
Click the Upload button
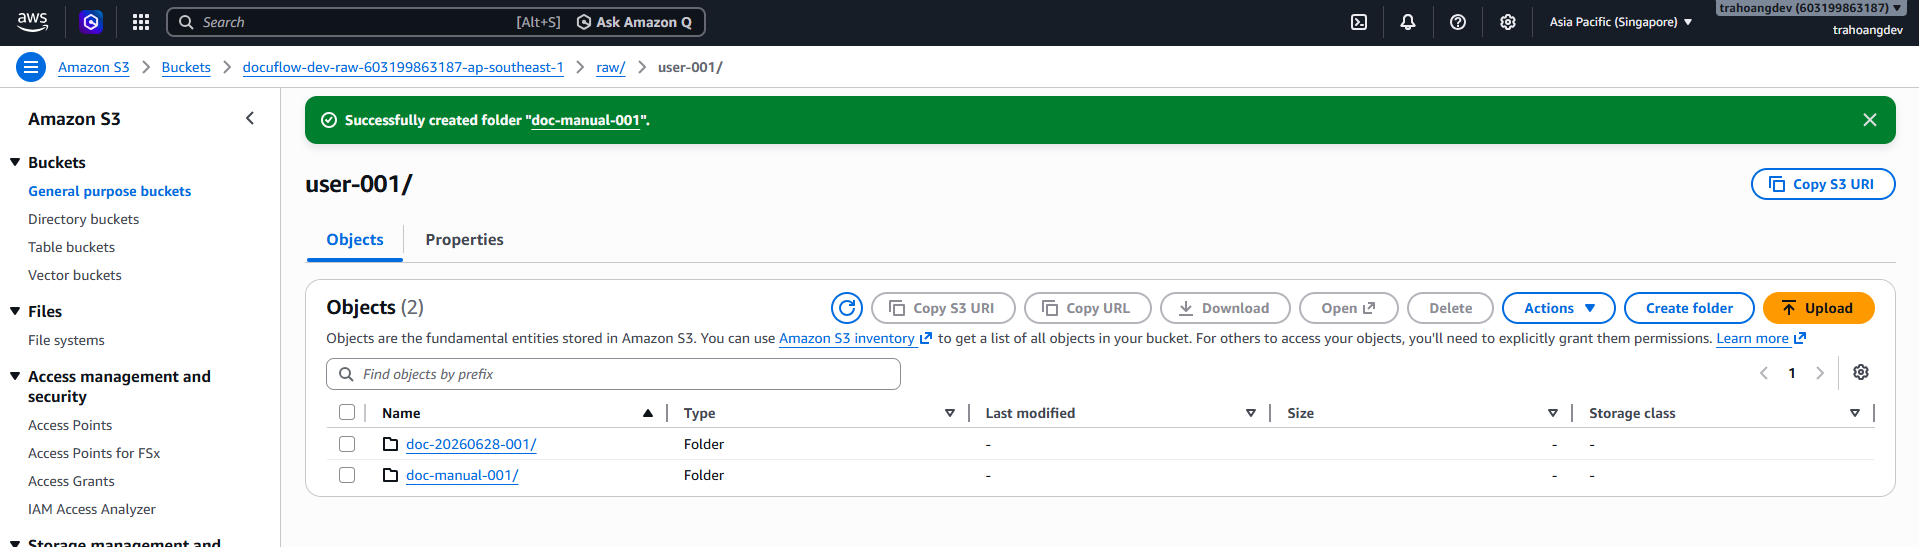pyautogui.click(x=1818, y=308)
